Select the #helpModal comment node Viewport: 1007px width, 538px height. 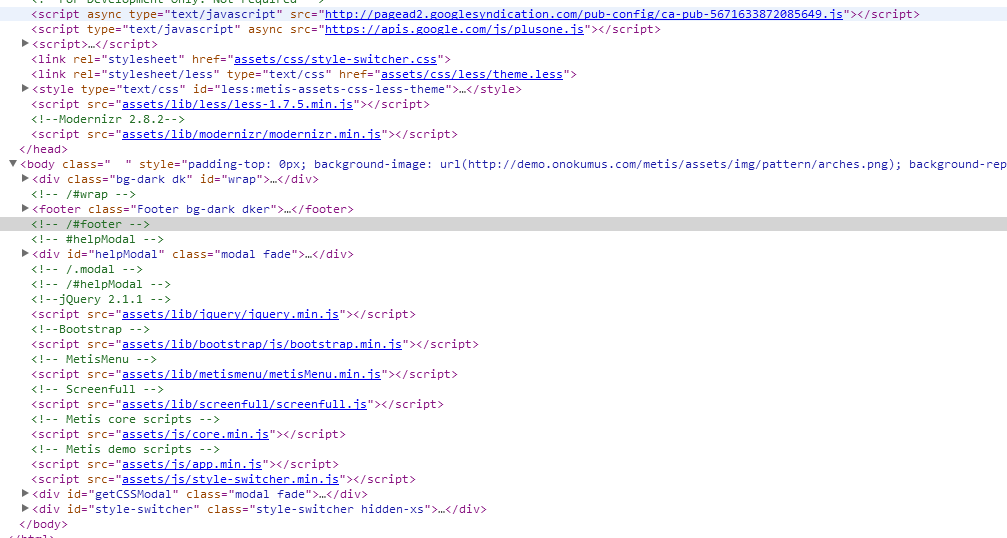[97, 239]
